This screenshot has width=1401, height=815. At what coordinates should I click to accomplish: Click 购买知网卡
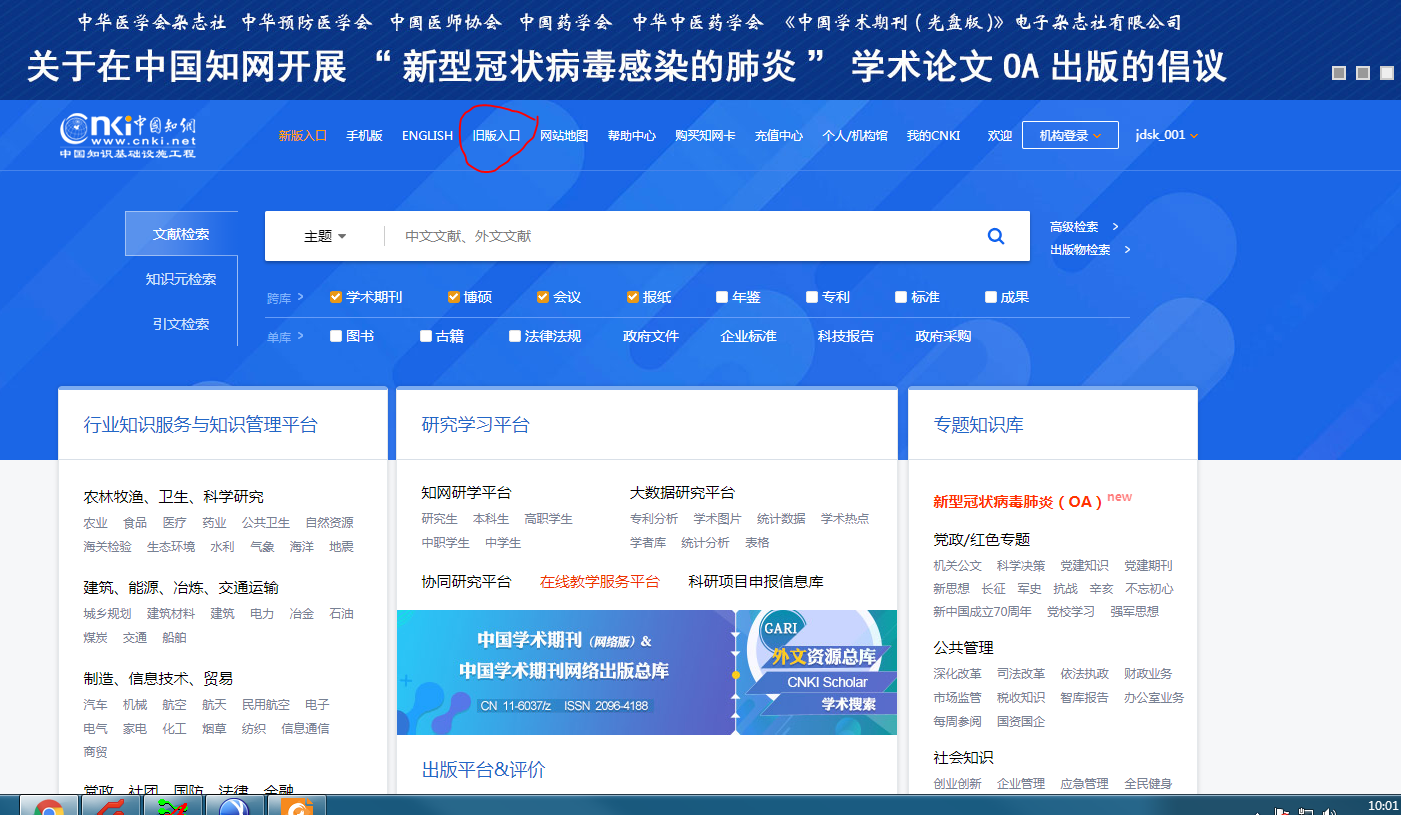point(705,135)
